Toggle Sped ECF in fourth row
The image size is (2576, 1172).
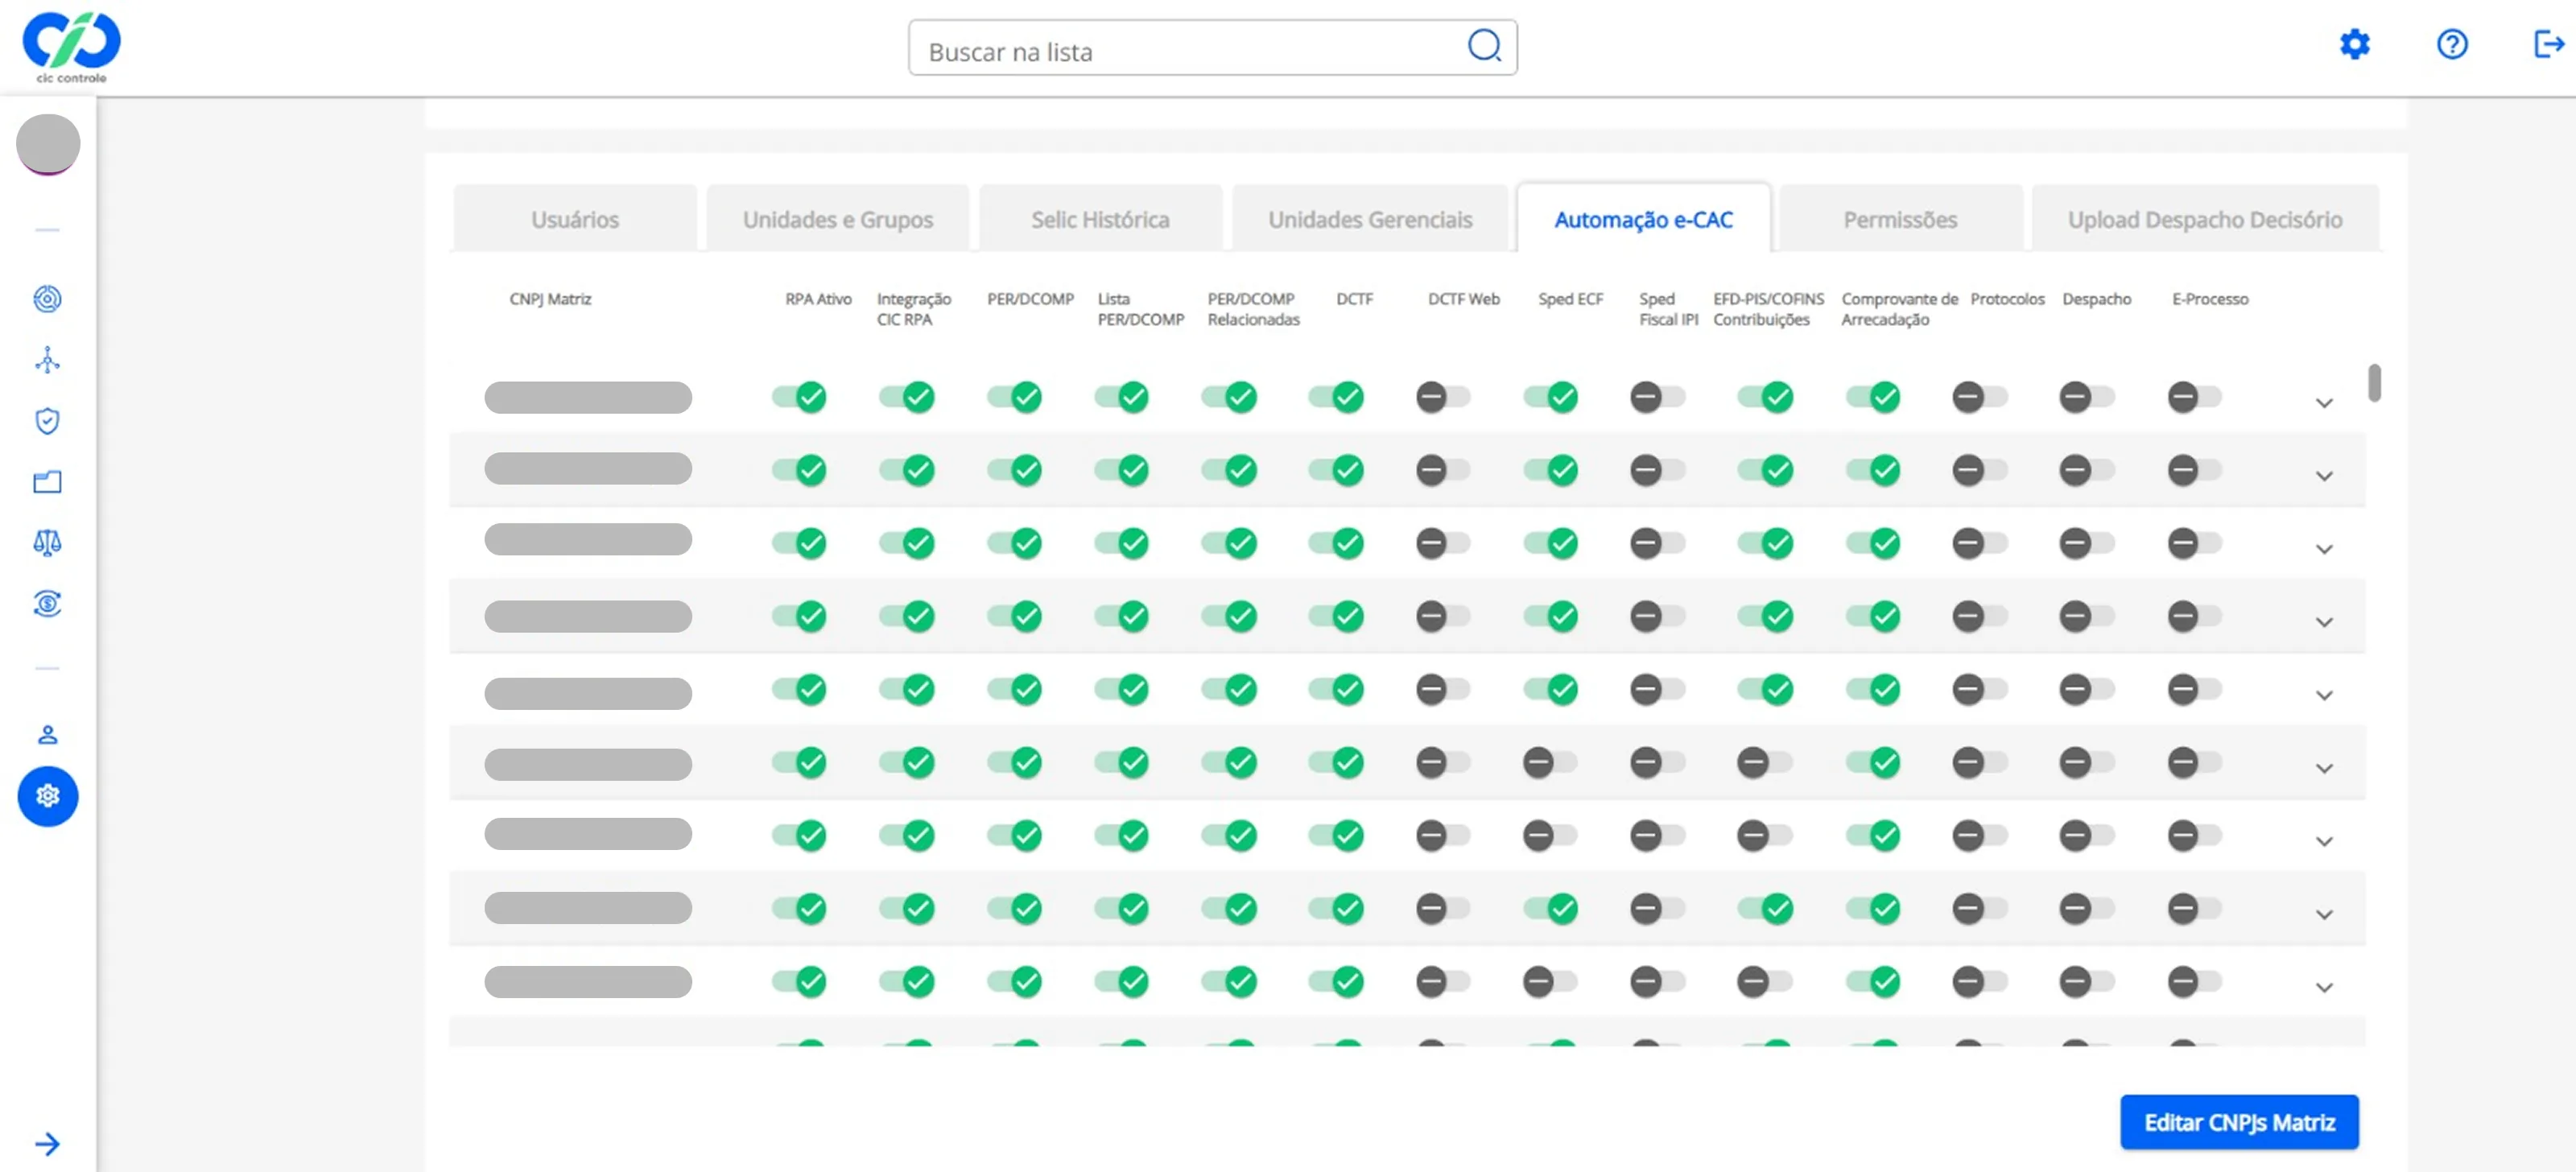pos(1551,616)
